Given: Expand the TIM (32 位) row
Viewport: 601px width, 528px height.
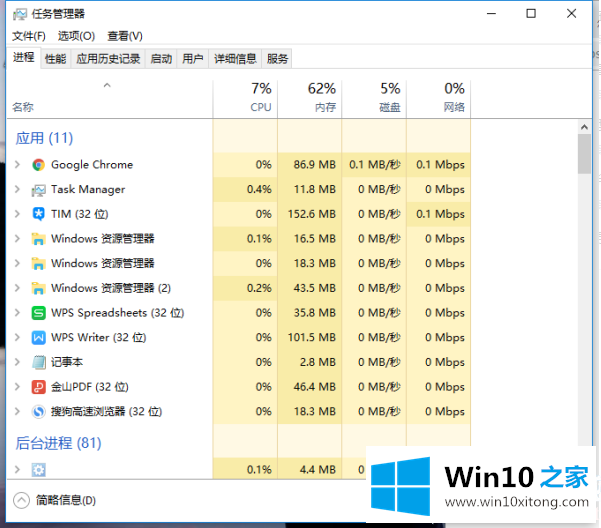Looking at the screenshot, I should click(x=17, y=214).
